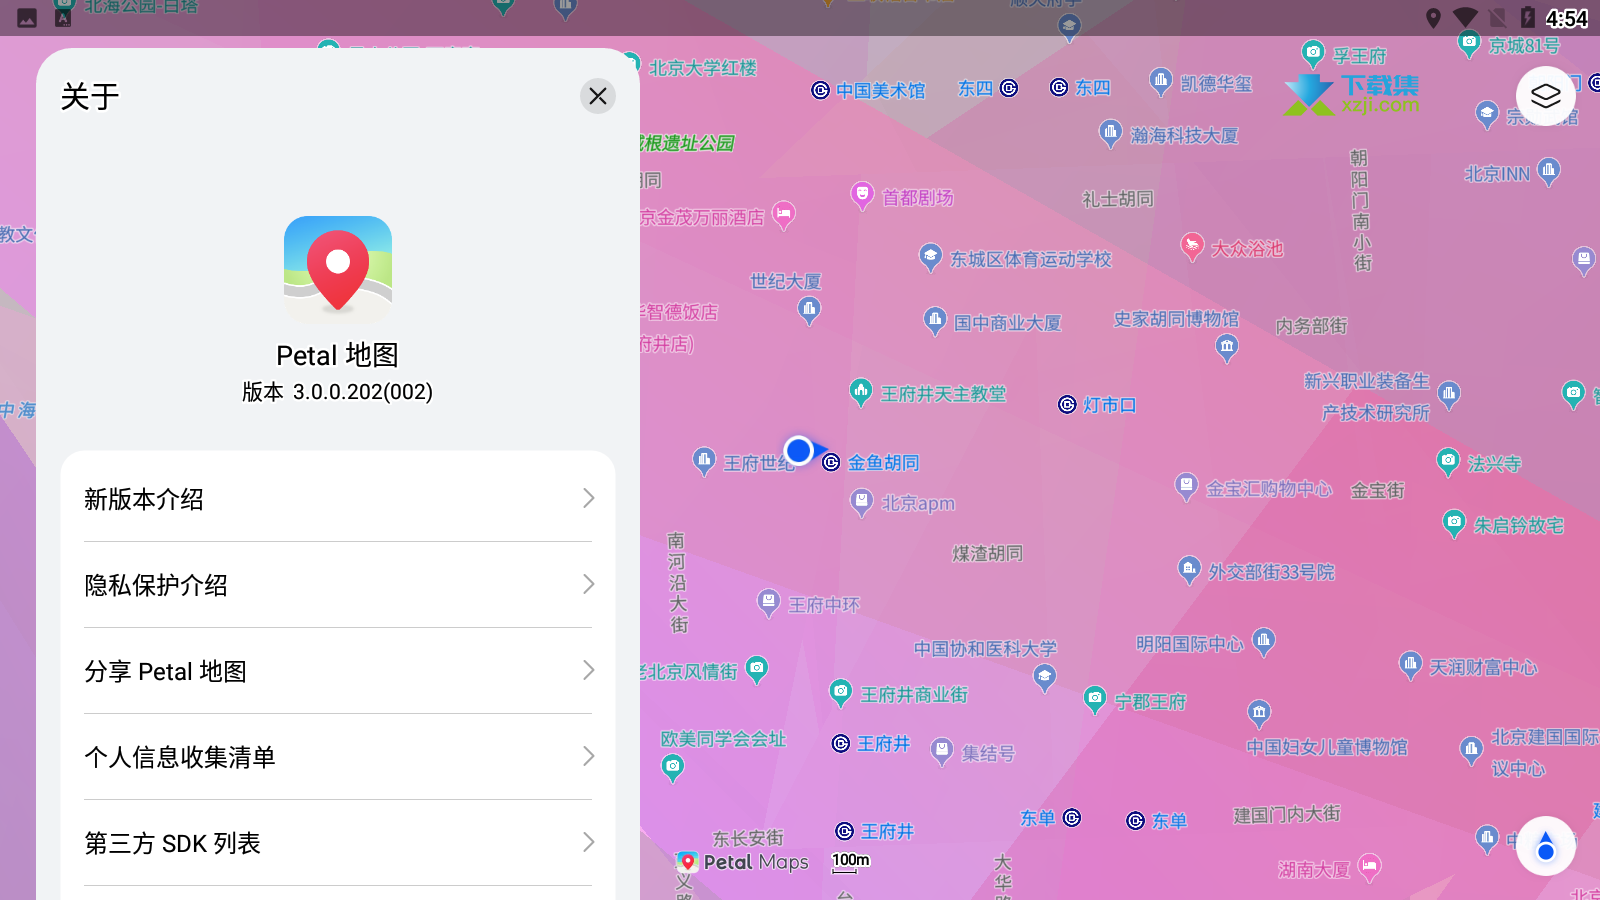Viewport: 1600px width, 900px height.
Task: Tap the 宁郡王府 scenic marker
Action: [1095, 699]
